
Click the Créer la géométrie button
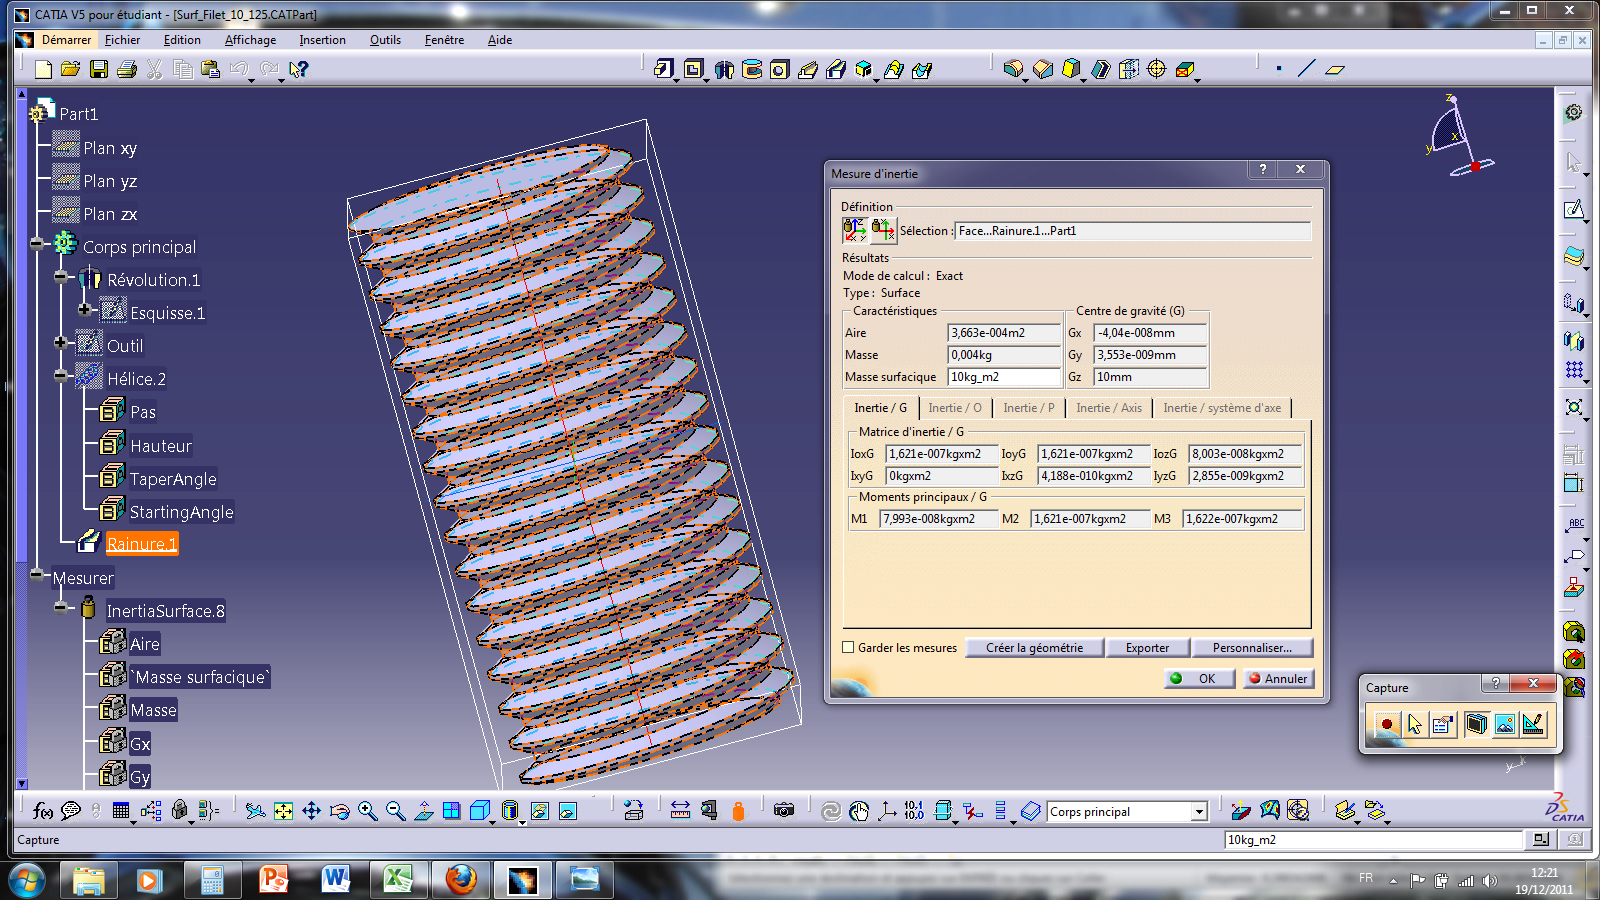[x=1034, y=648]
